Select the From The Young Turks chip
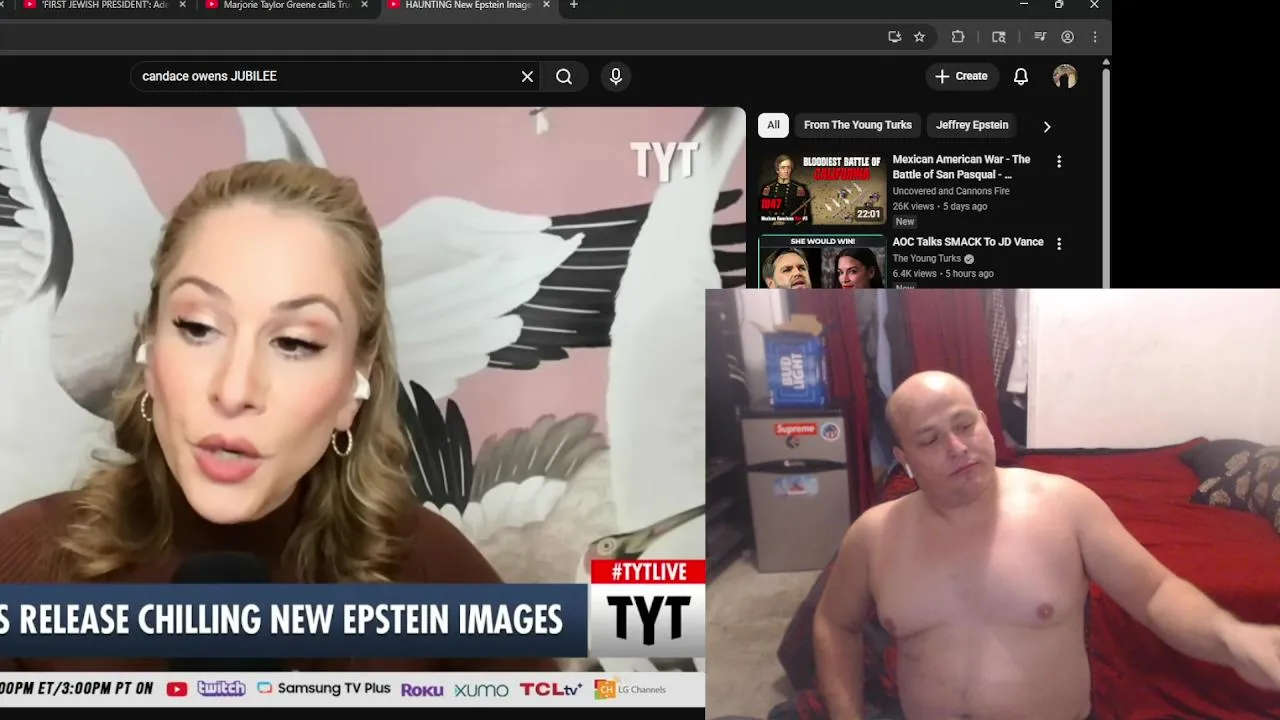Image resolution: width=1280 pixels, height=720 pixels. pos(858,125)
